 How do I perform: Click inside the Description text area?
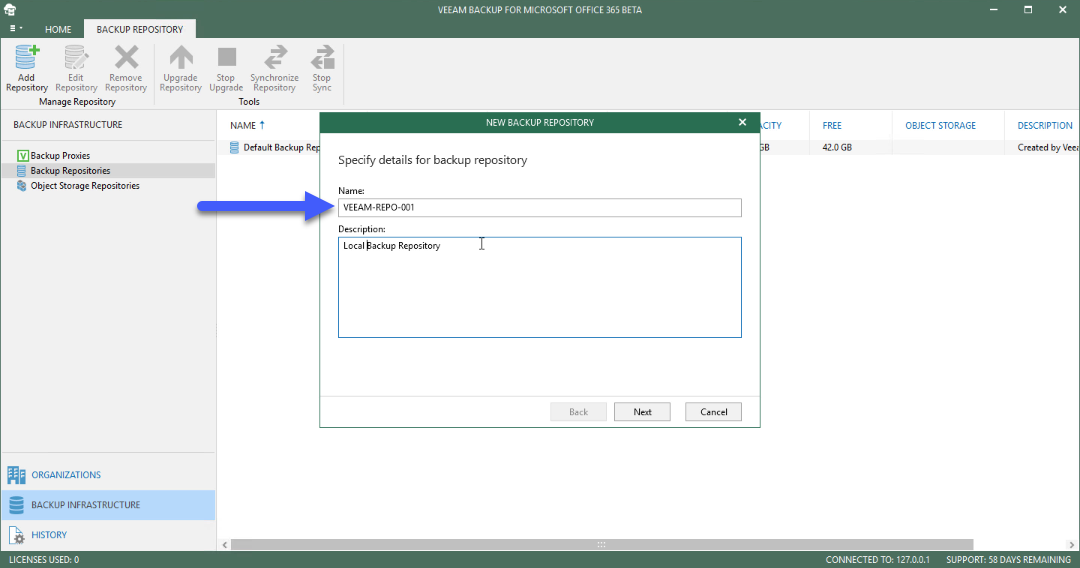click(x=539, y=287)
